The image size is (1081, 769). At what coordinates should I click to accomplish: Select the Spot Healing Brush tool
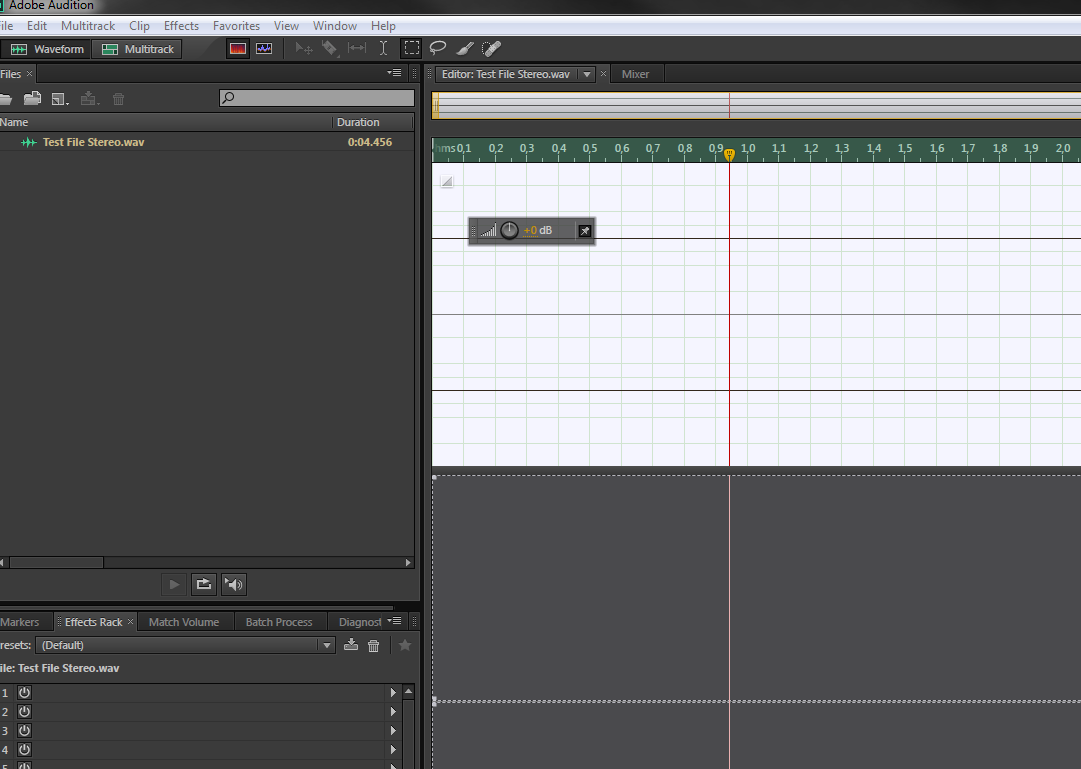[x=491, y=48]
